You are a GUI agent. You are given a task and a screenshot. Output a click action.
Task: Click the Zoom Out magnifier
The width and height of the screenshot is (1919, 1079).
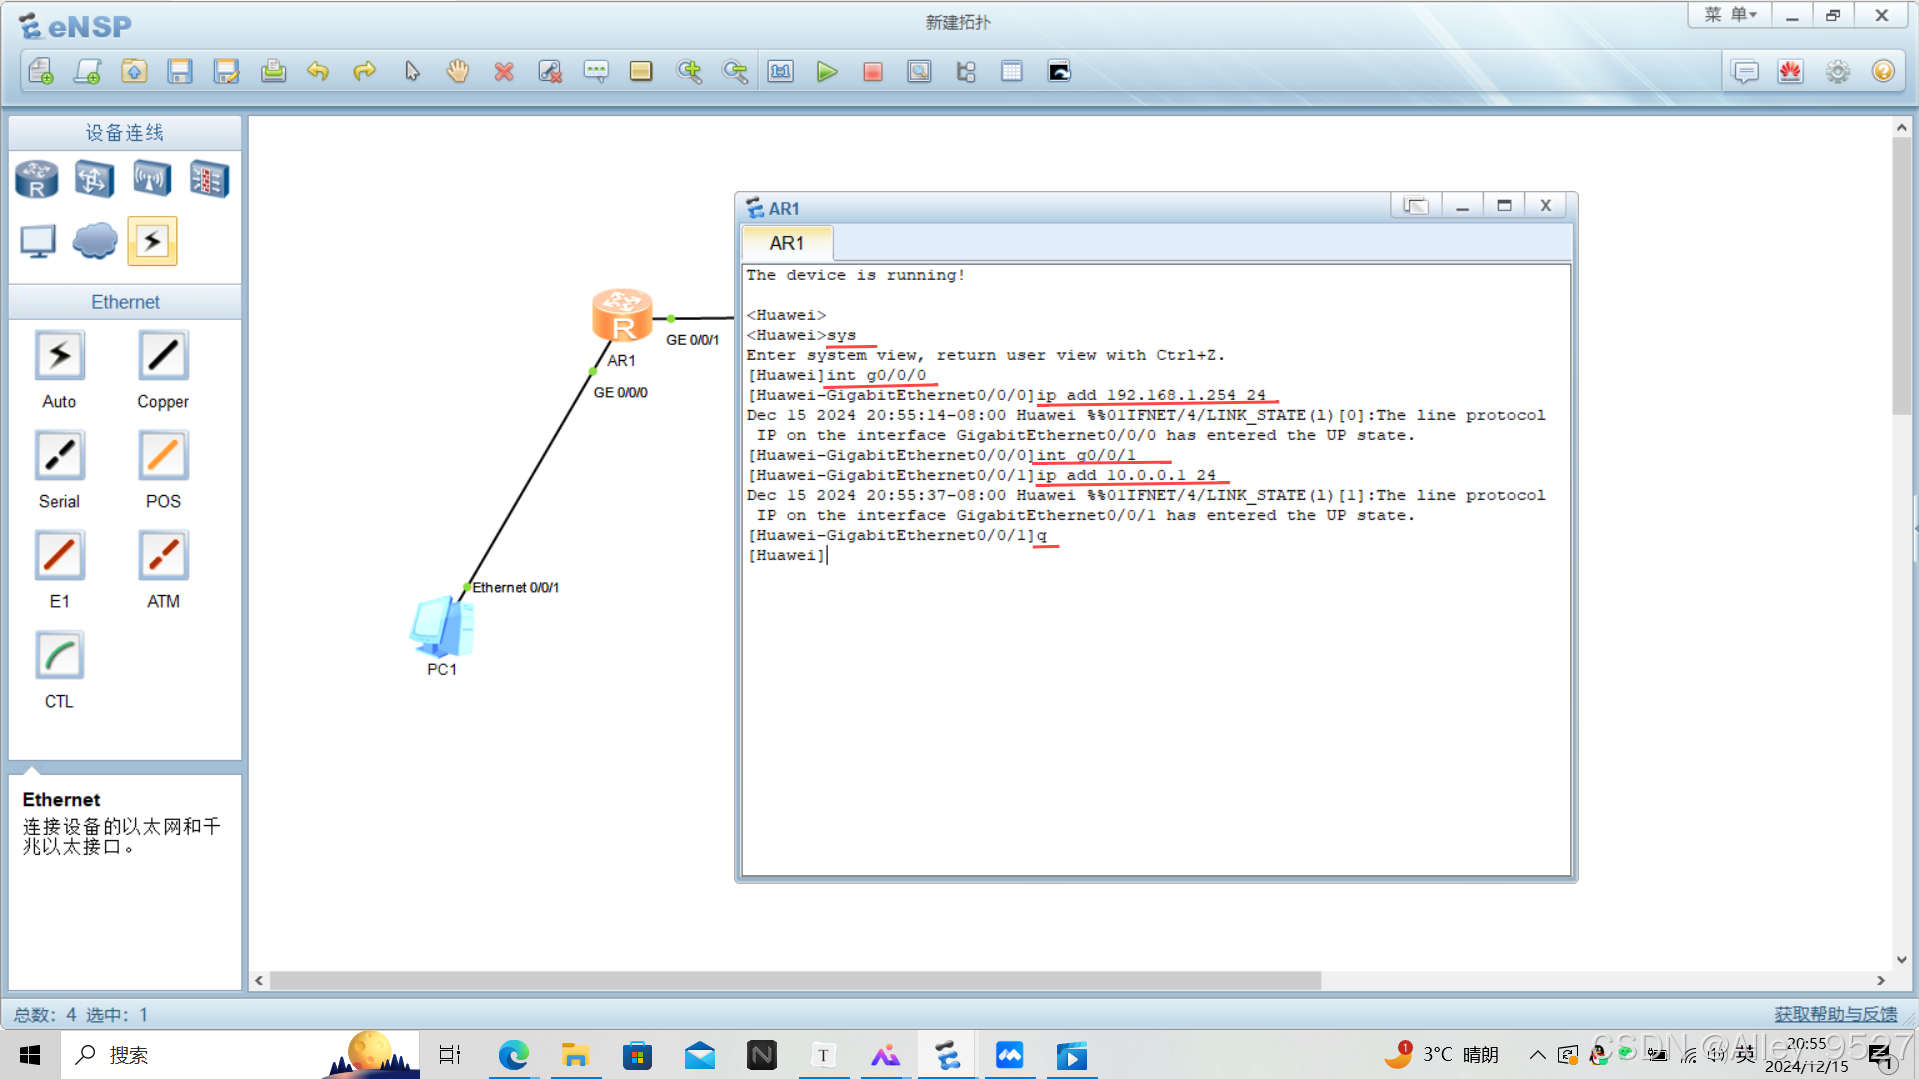pos(735,71)
